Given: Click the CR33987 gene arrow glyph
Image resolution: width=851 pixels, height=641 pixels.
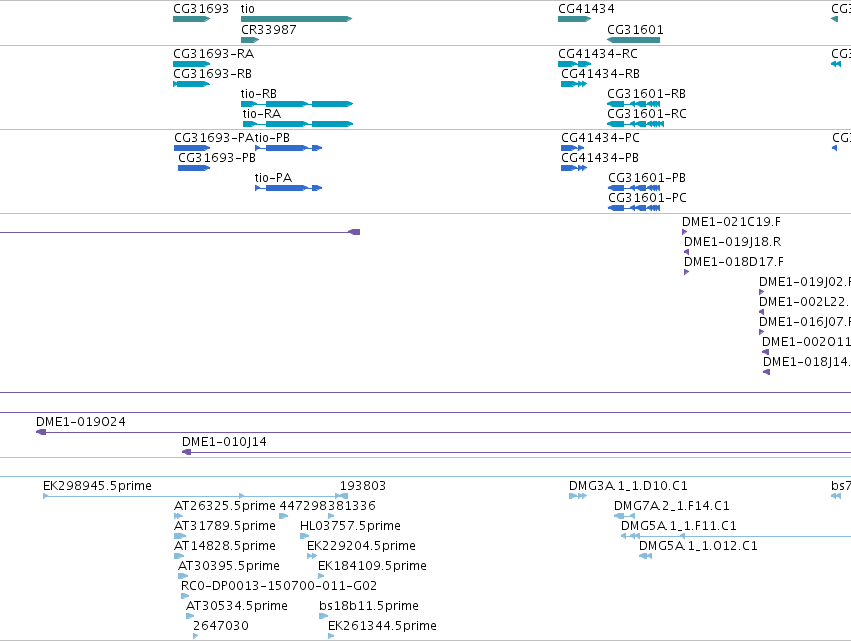Looking at the screenshot, I should tap(250, 40).
